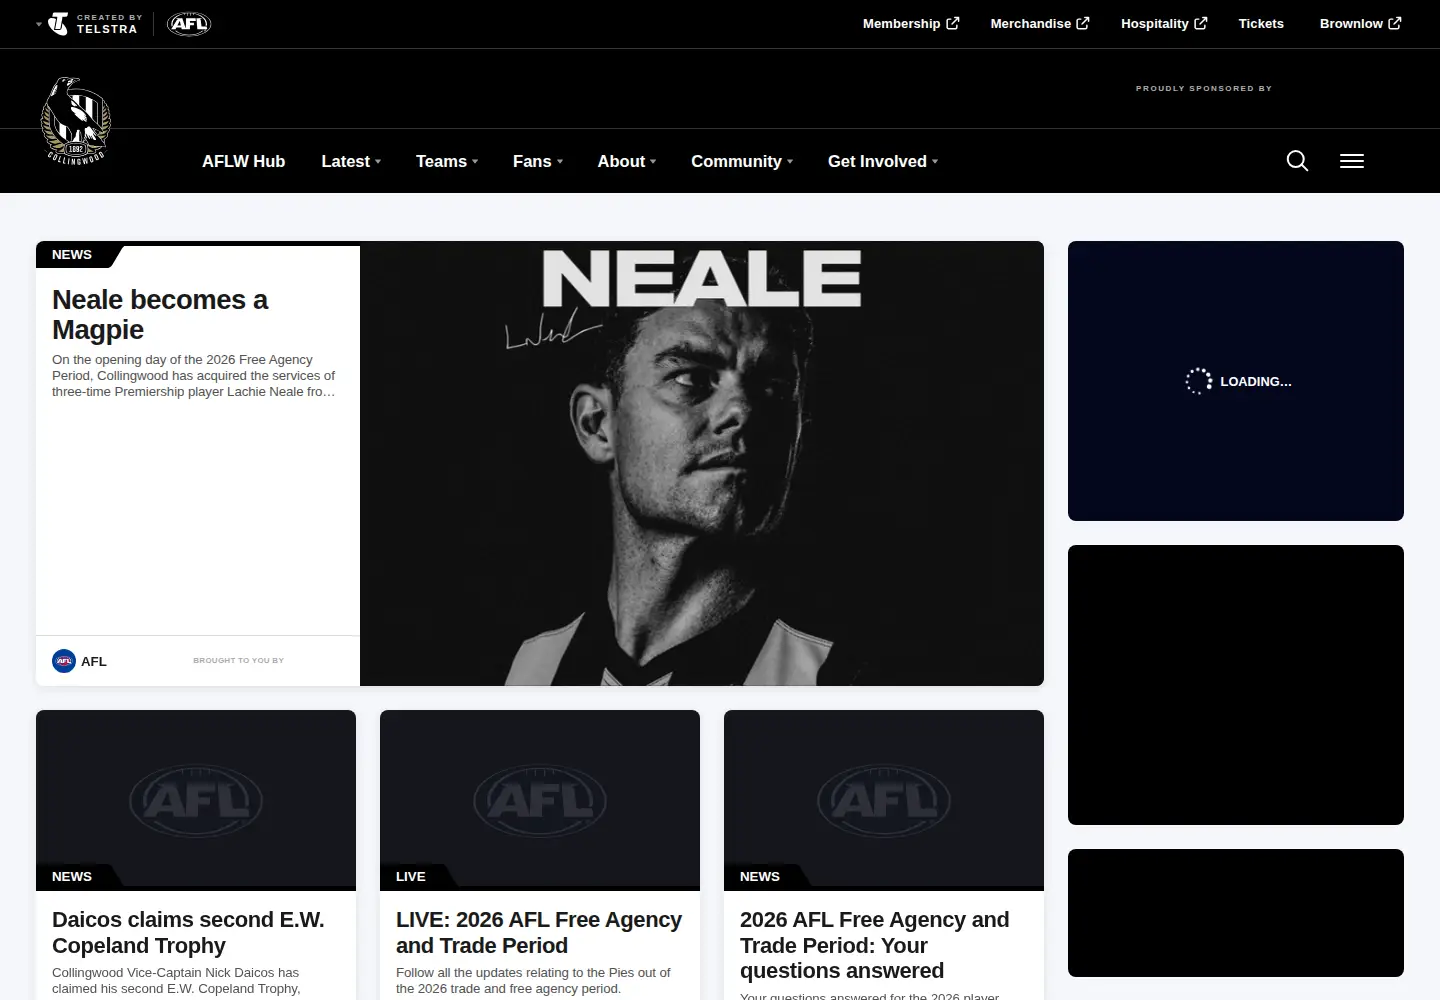Click external-link icon beside Hospitality

click(1201, 23)
